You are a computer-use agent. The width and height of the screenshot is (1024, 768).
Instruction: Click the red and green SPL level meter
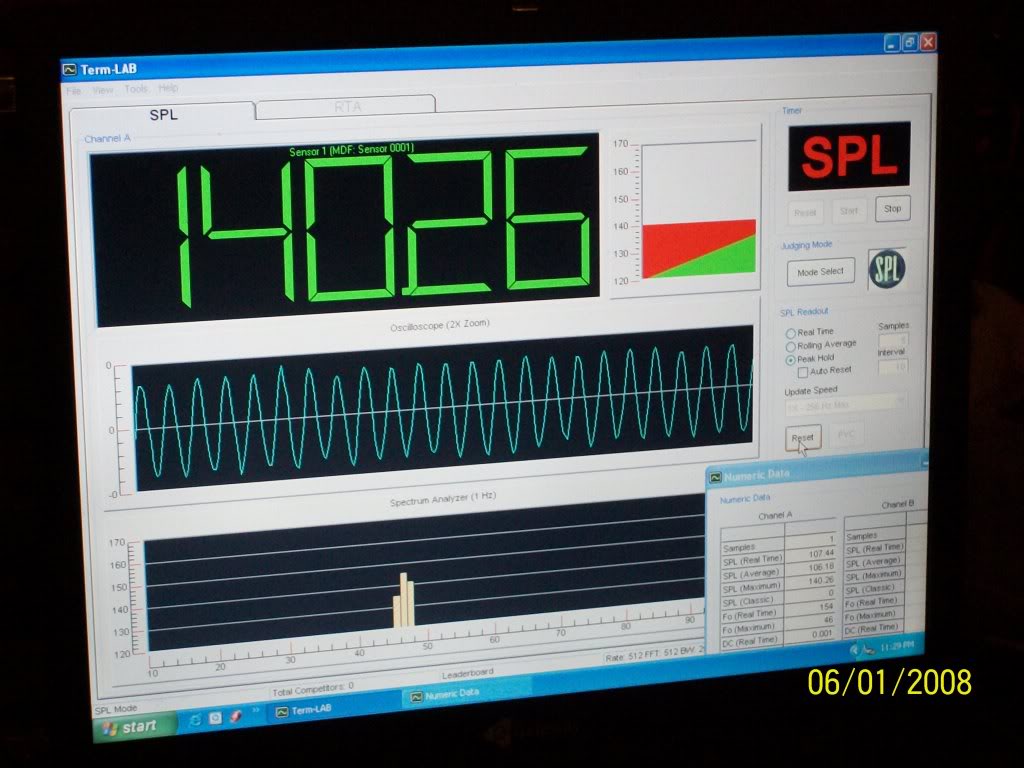tap(699, 248)
